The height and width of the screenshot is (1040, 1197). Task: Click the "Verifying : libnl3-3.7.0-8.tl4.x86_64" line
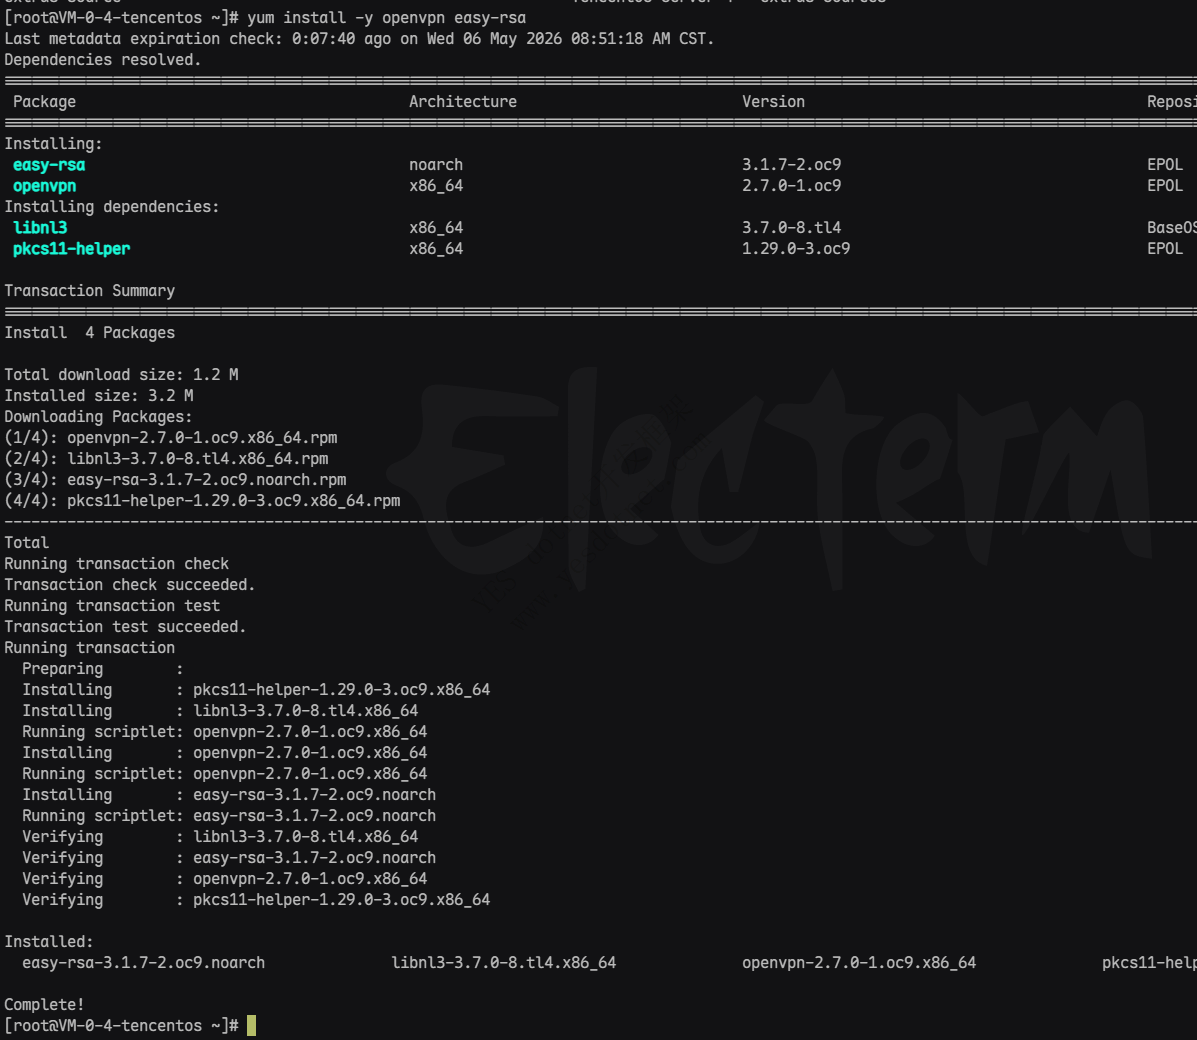point(220,837)
